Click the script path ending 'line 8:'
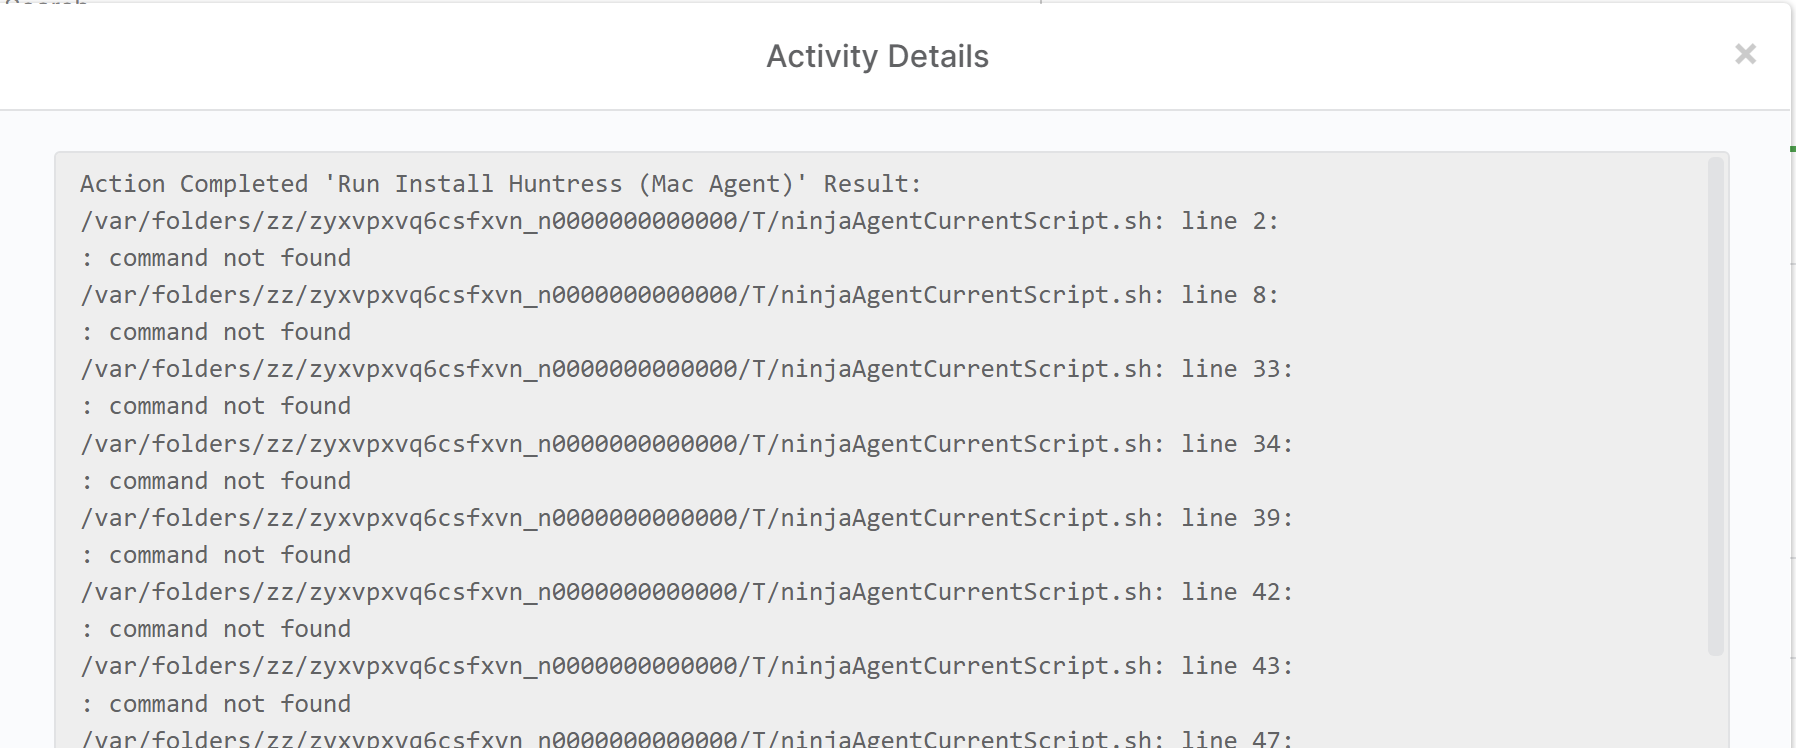Screen dimensions: 1796x748 [x=679, y=295]
